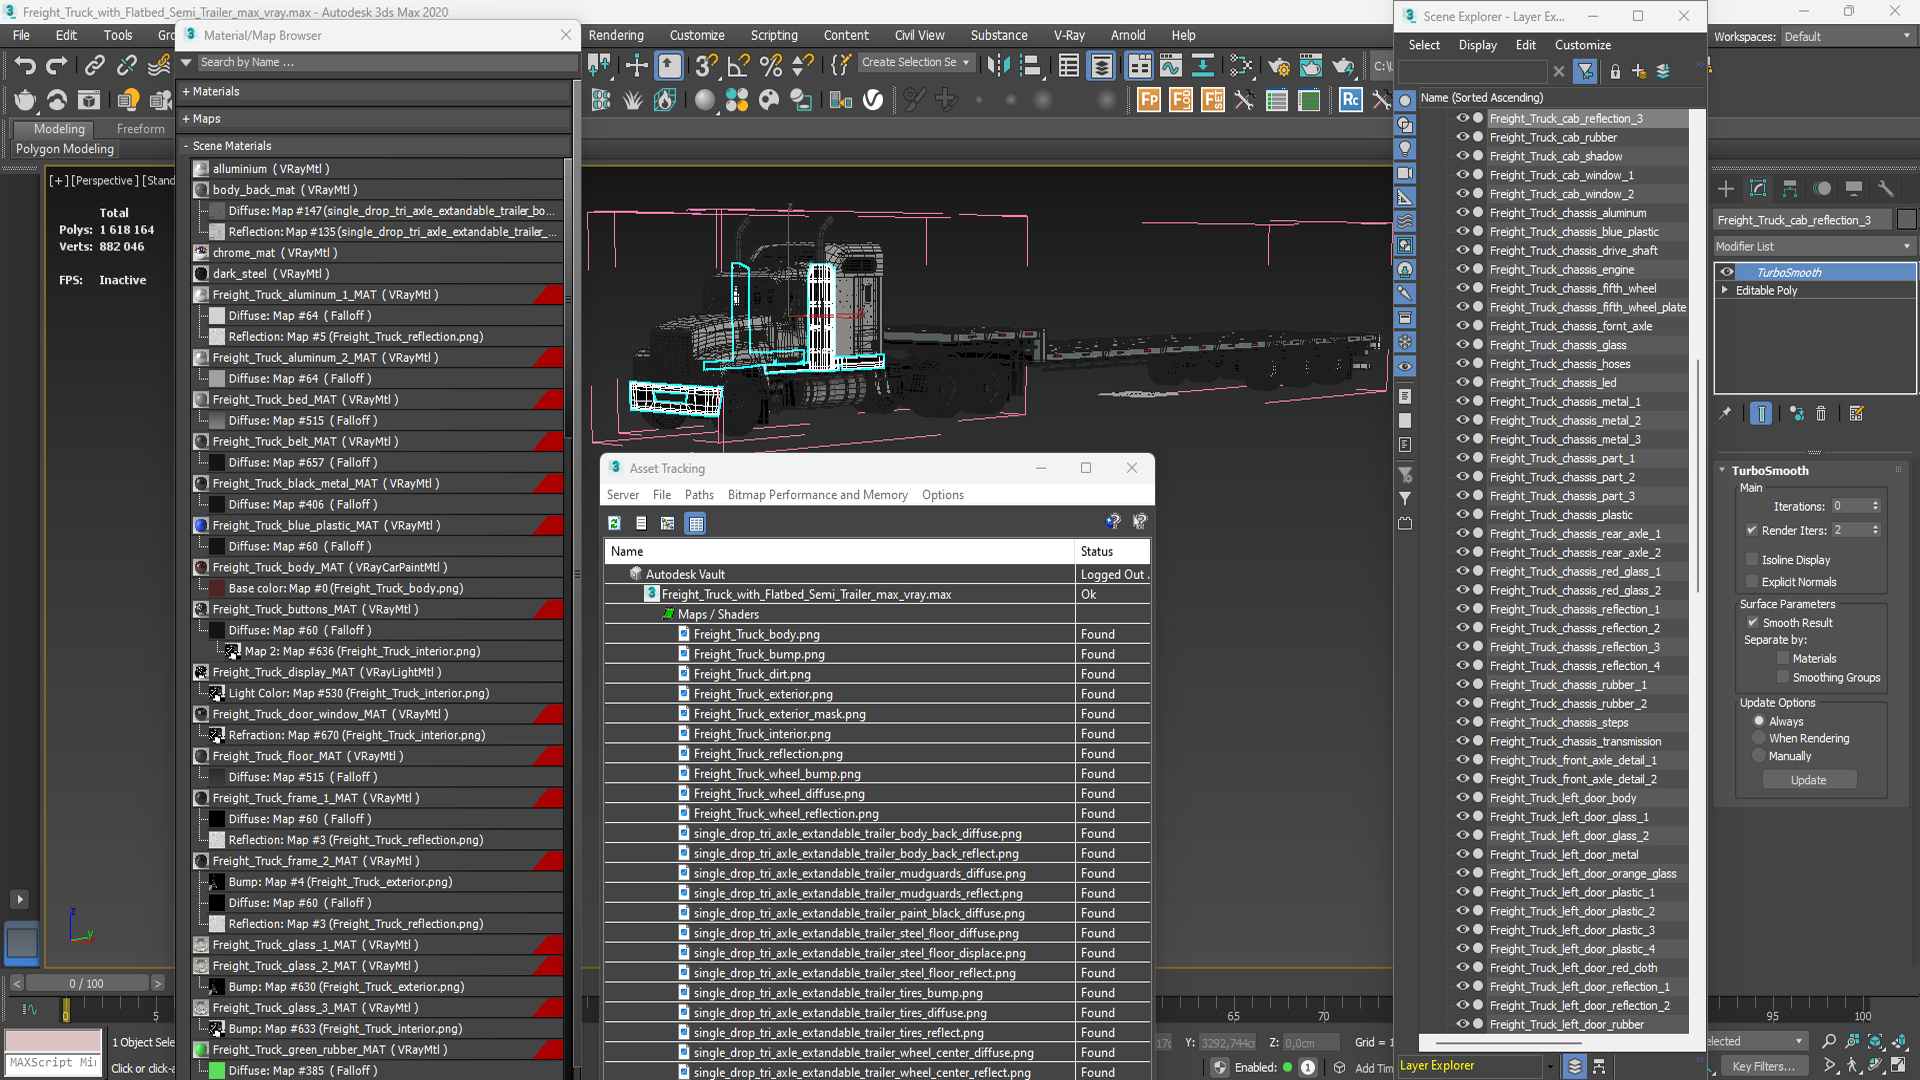Hide Freight_Truck_chassis_engine with its eye icon

[1462, 269]
